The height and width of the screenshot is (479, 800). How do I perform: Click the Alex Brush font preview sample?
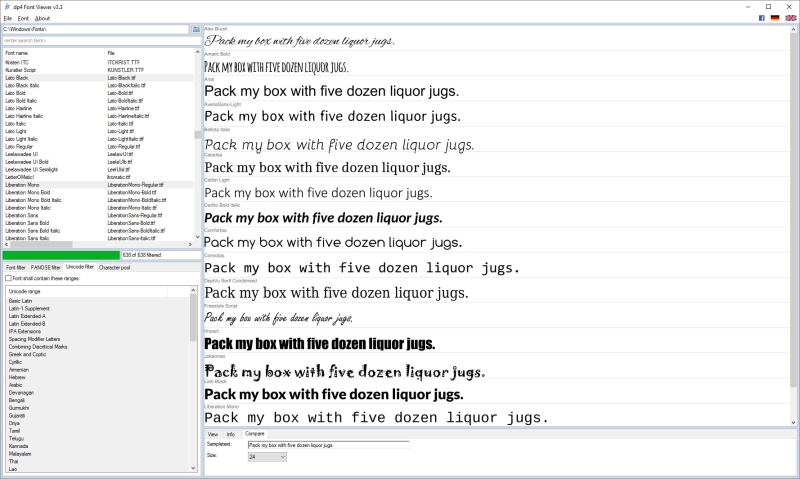pyautogui.click(x=299, y=41)
